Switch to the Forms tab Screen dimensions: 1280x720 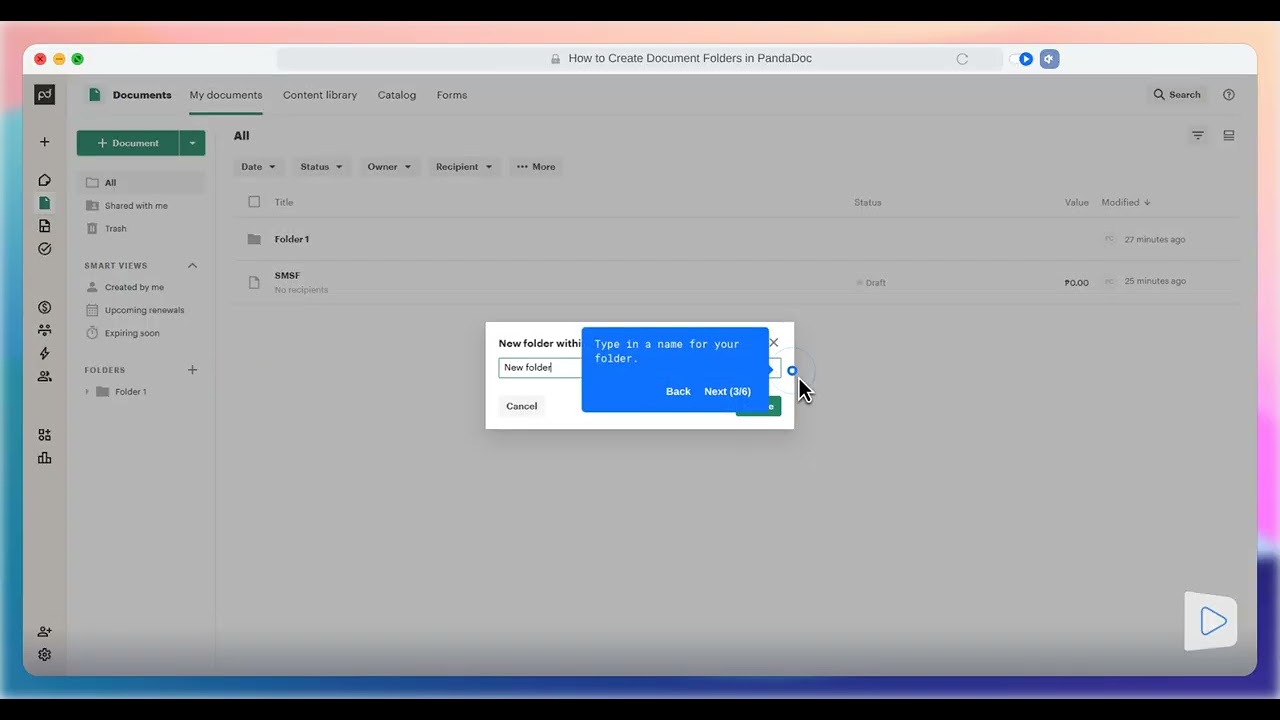(x=452, y=95)
